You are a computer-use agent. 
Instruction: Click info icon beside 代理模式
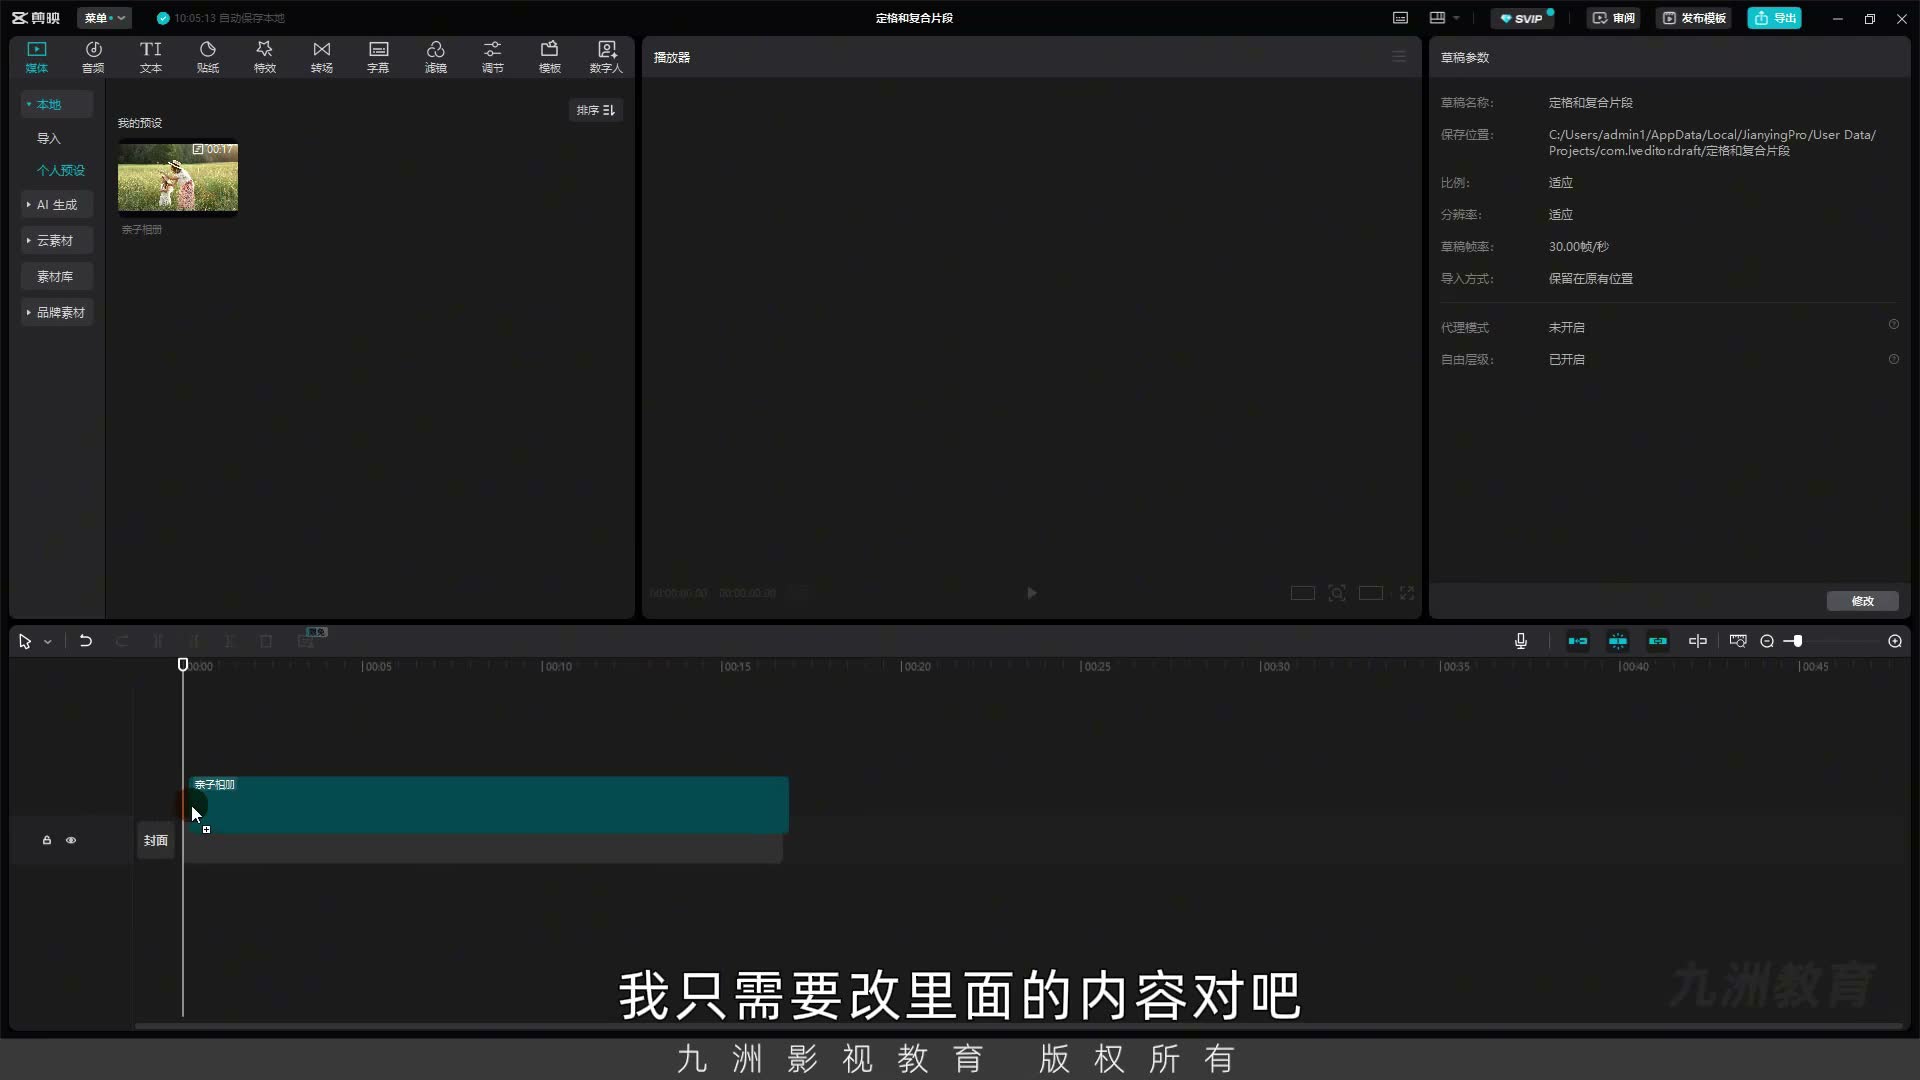[1893, 325]
